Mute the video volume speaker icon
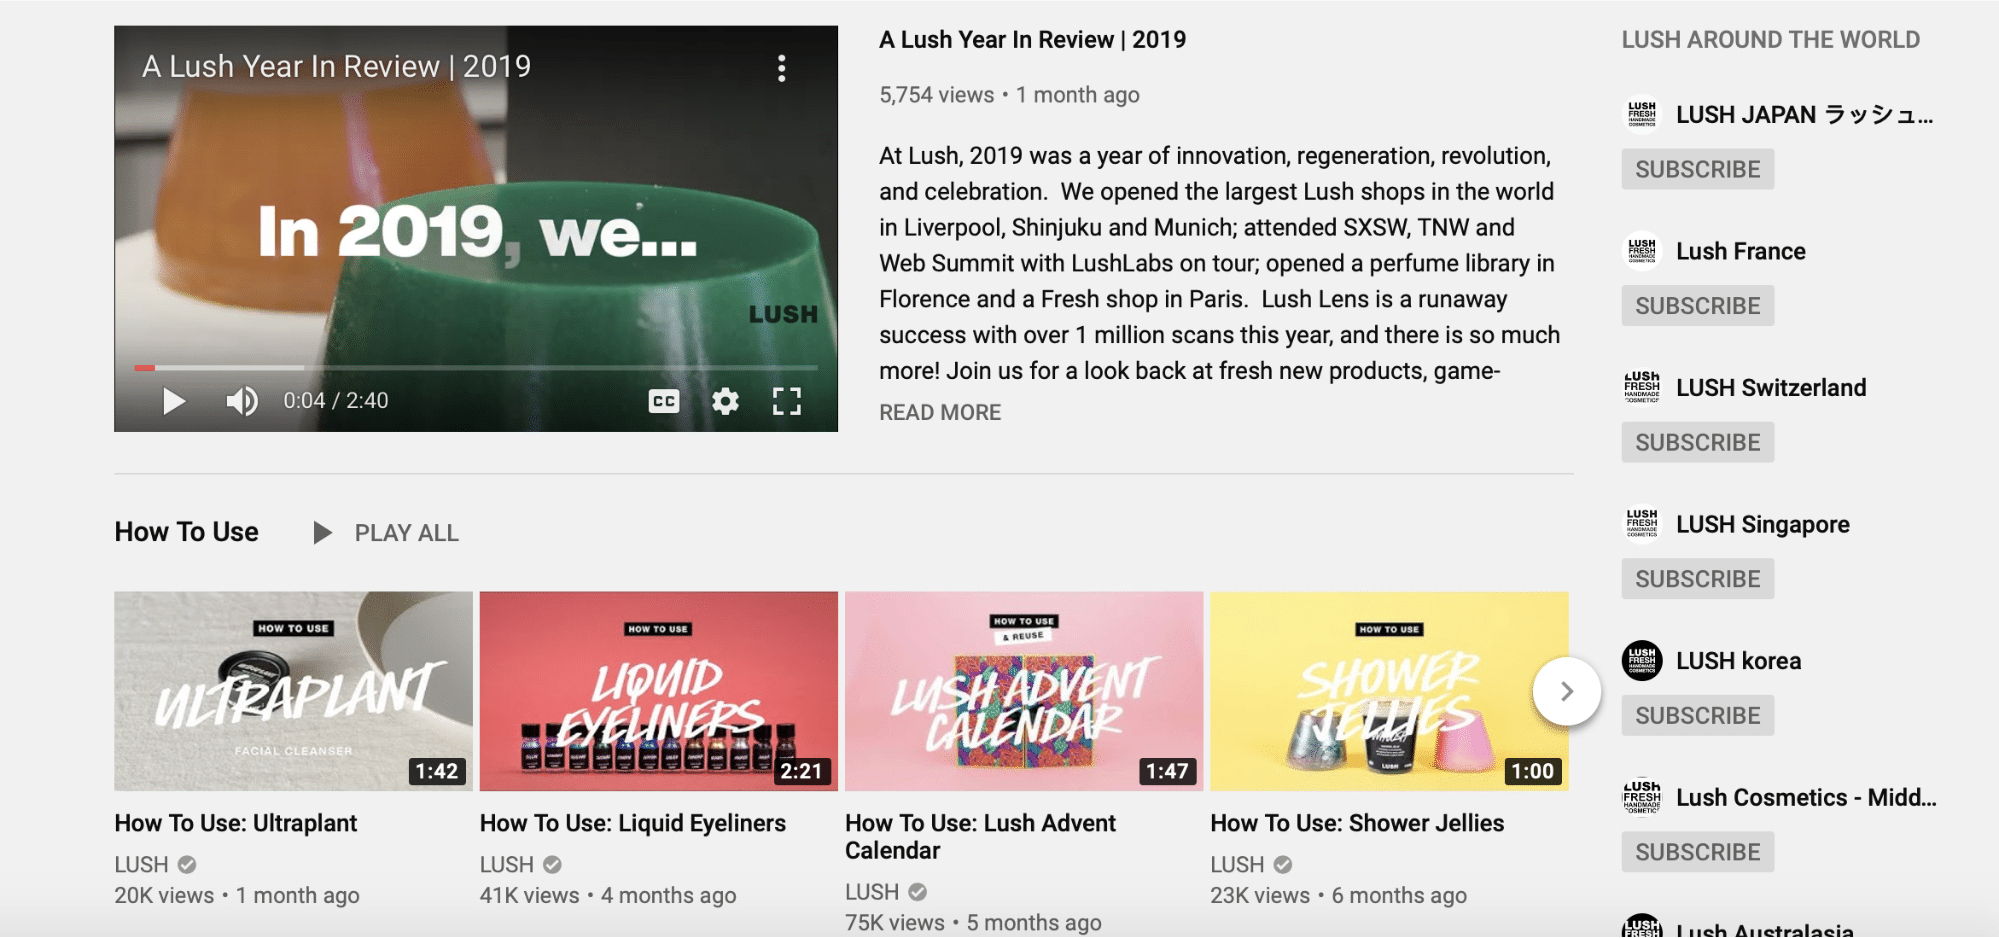 (241, 401)
